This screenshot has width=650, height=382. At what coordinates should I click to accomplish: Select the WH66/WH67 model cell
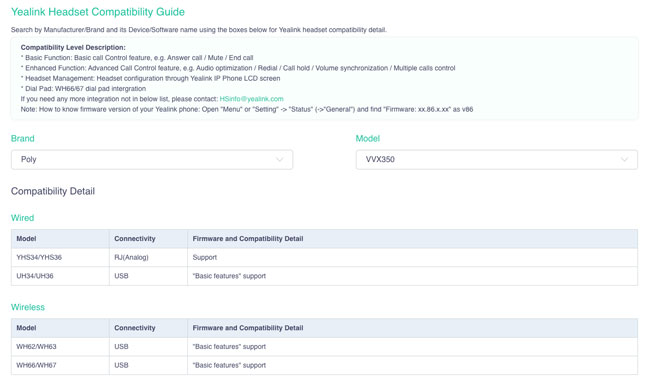(60, 365)
